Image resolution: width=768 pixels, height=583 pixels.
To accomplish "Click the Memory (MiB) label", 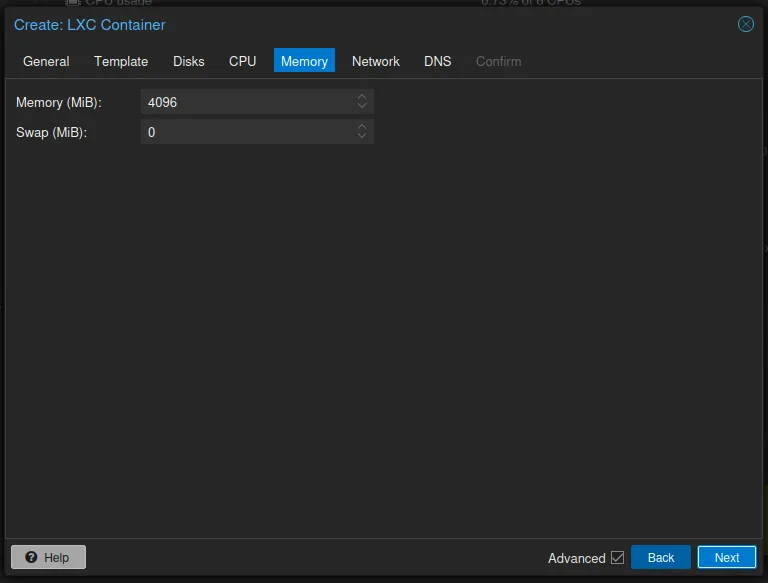I will point(59,102).
